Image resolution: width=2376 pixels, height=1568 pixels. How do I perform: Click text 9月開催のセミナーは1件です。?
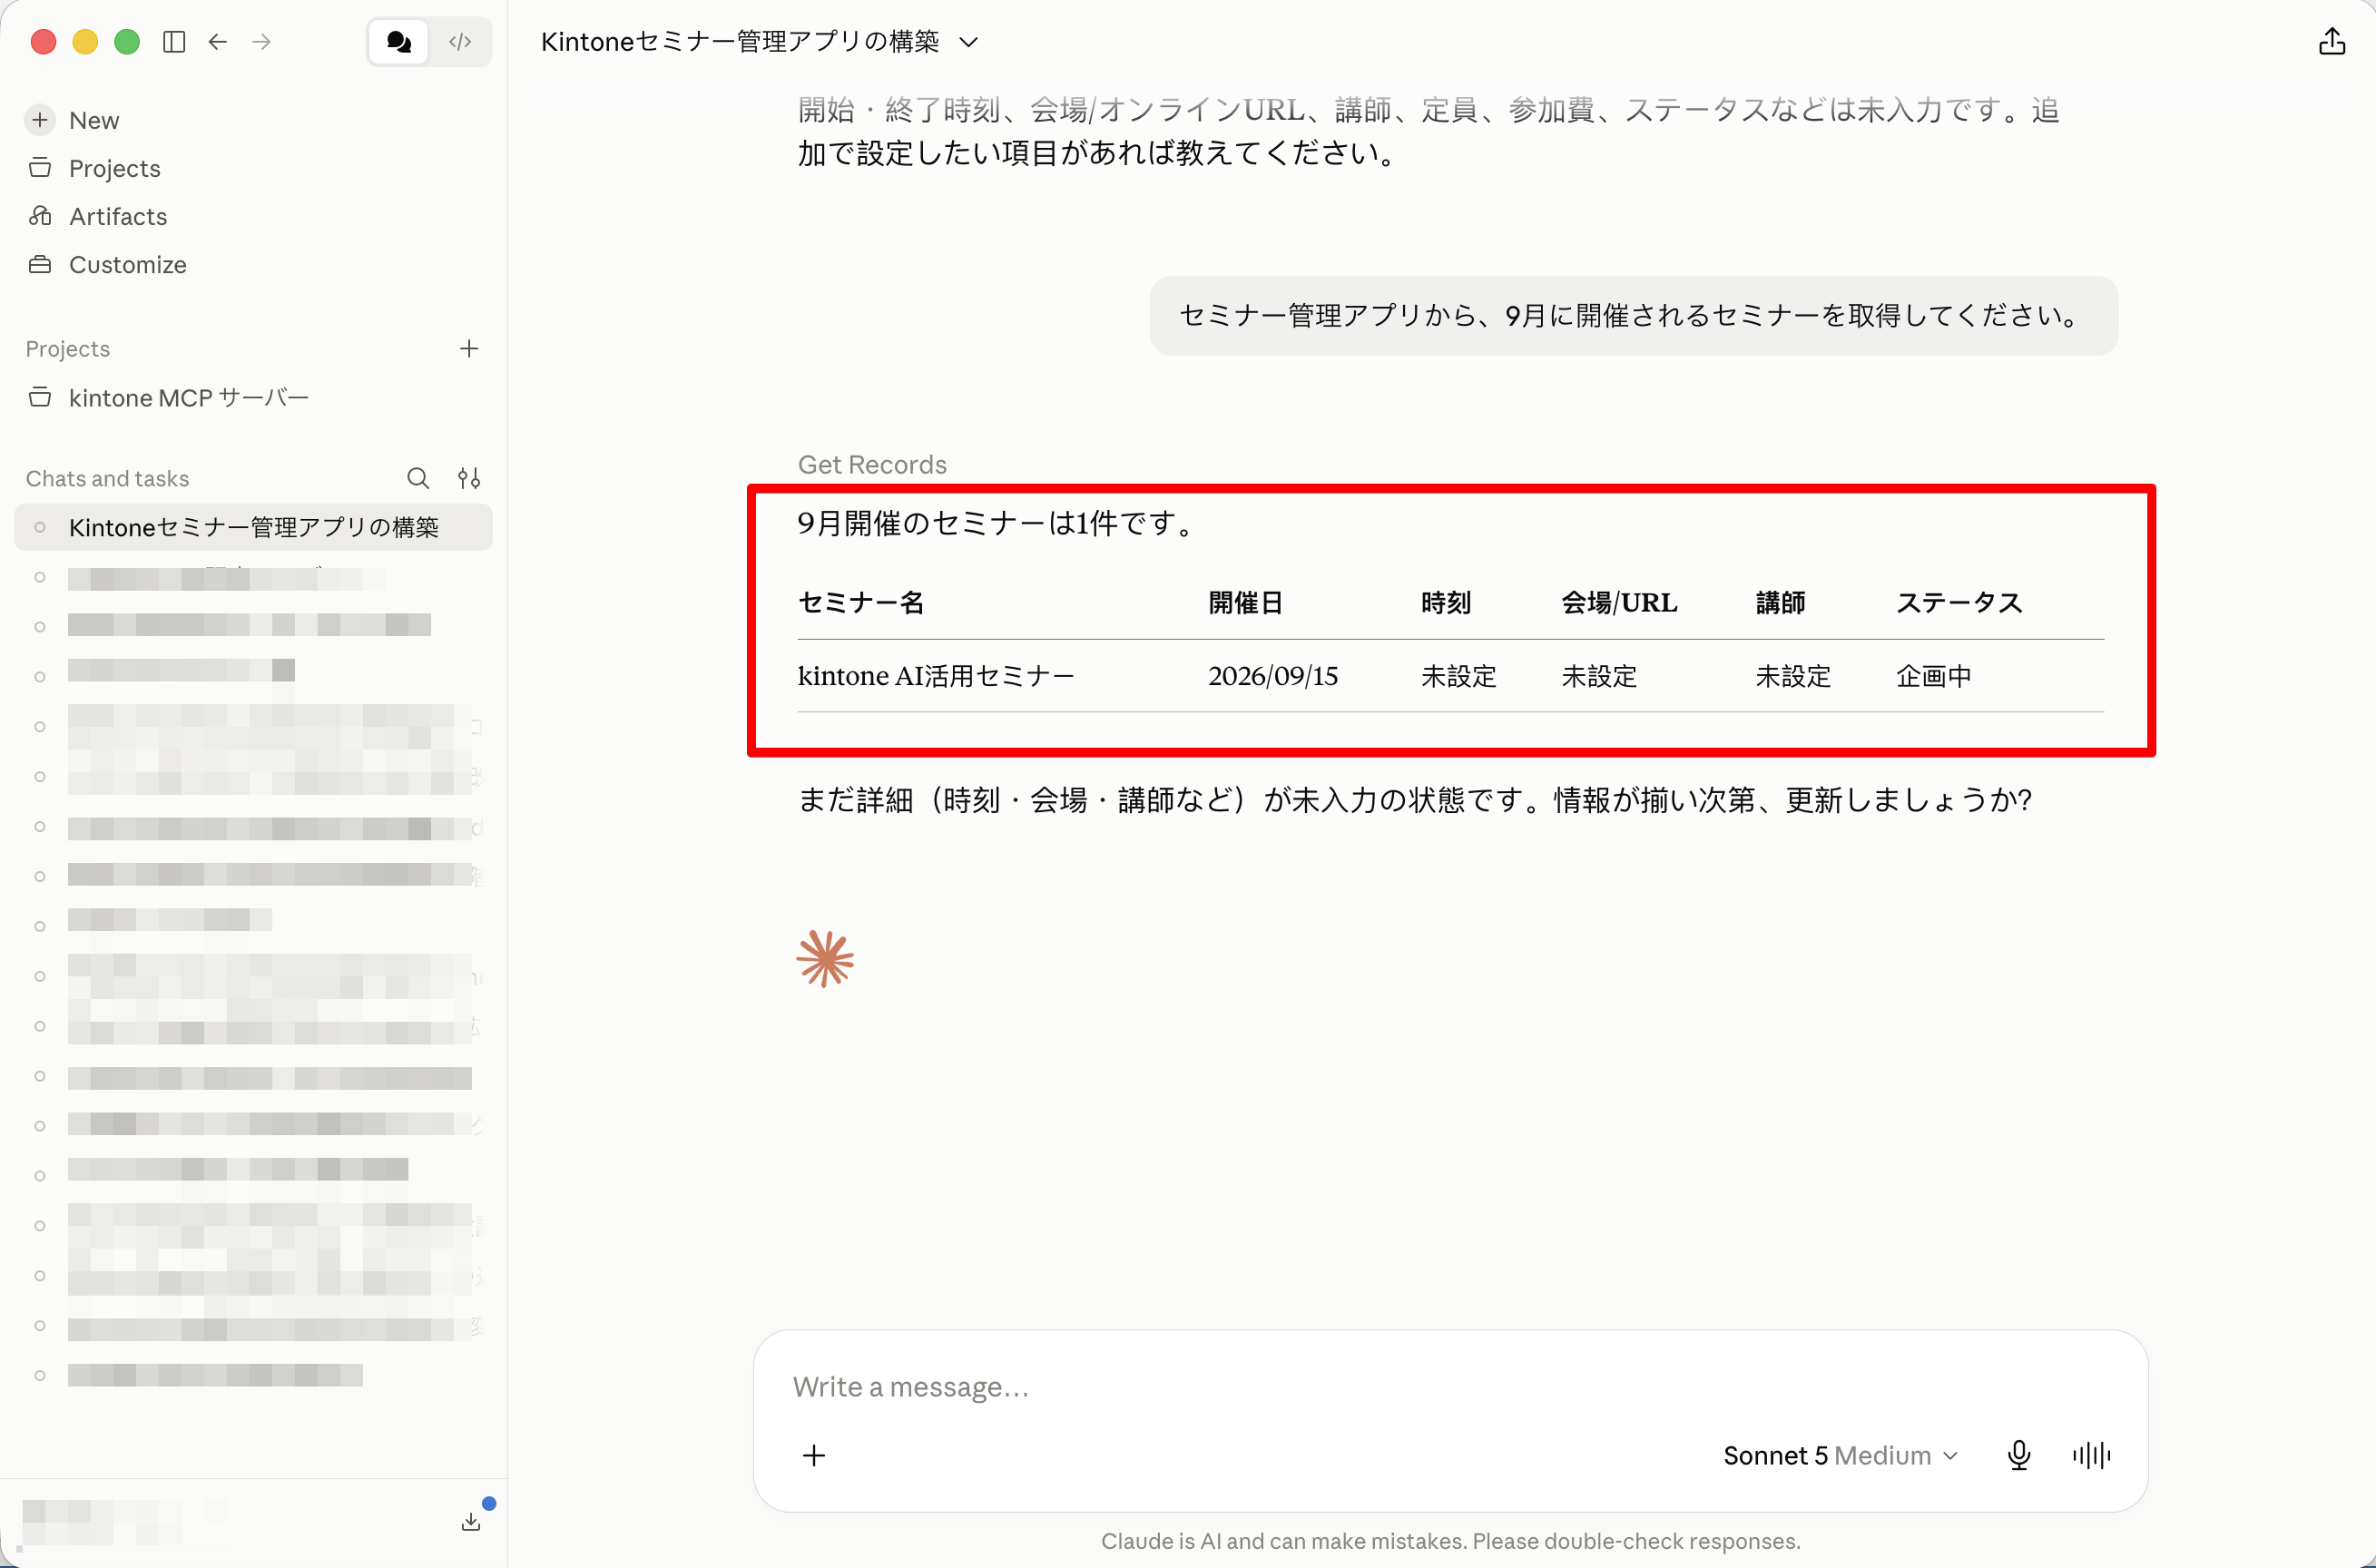(x=997, y=522)
